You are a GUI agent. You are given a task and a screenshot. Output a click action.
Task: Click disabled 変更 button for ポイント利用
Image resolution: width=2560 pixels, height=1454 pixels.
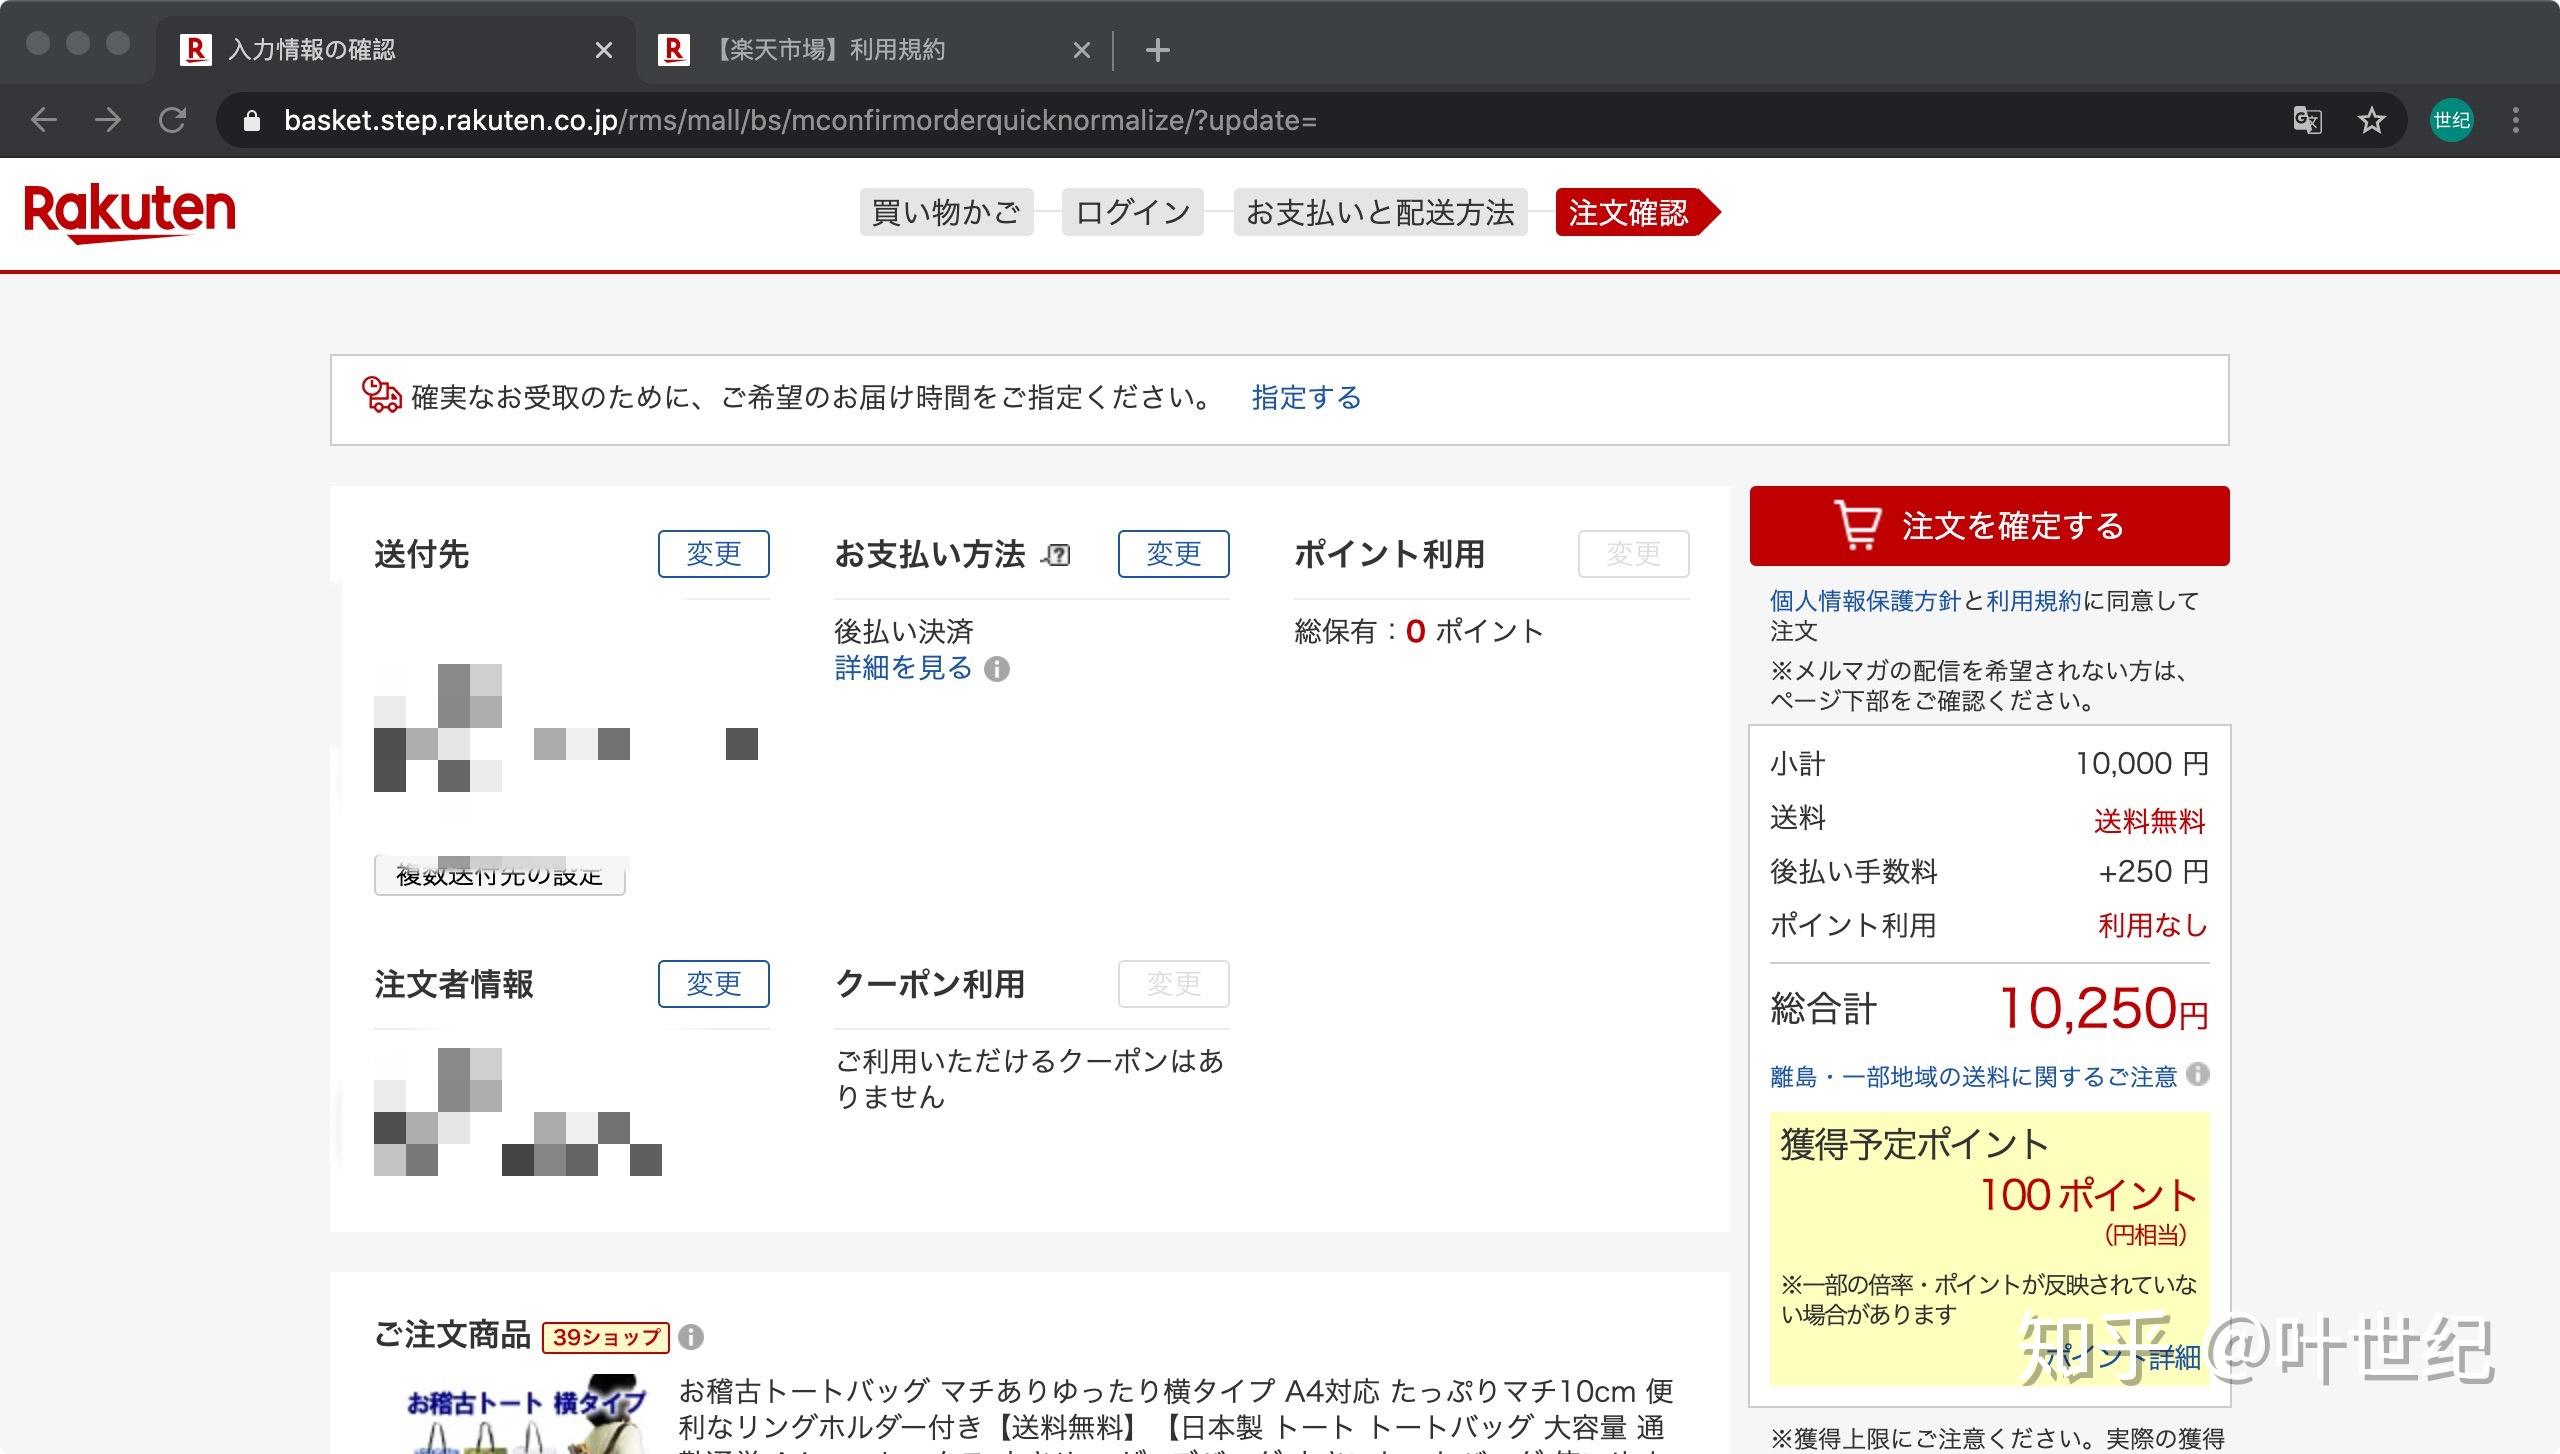click(x=1633, y=554)
